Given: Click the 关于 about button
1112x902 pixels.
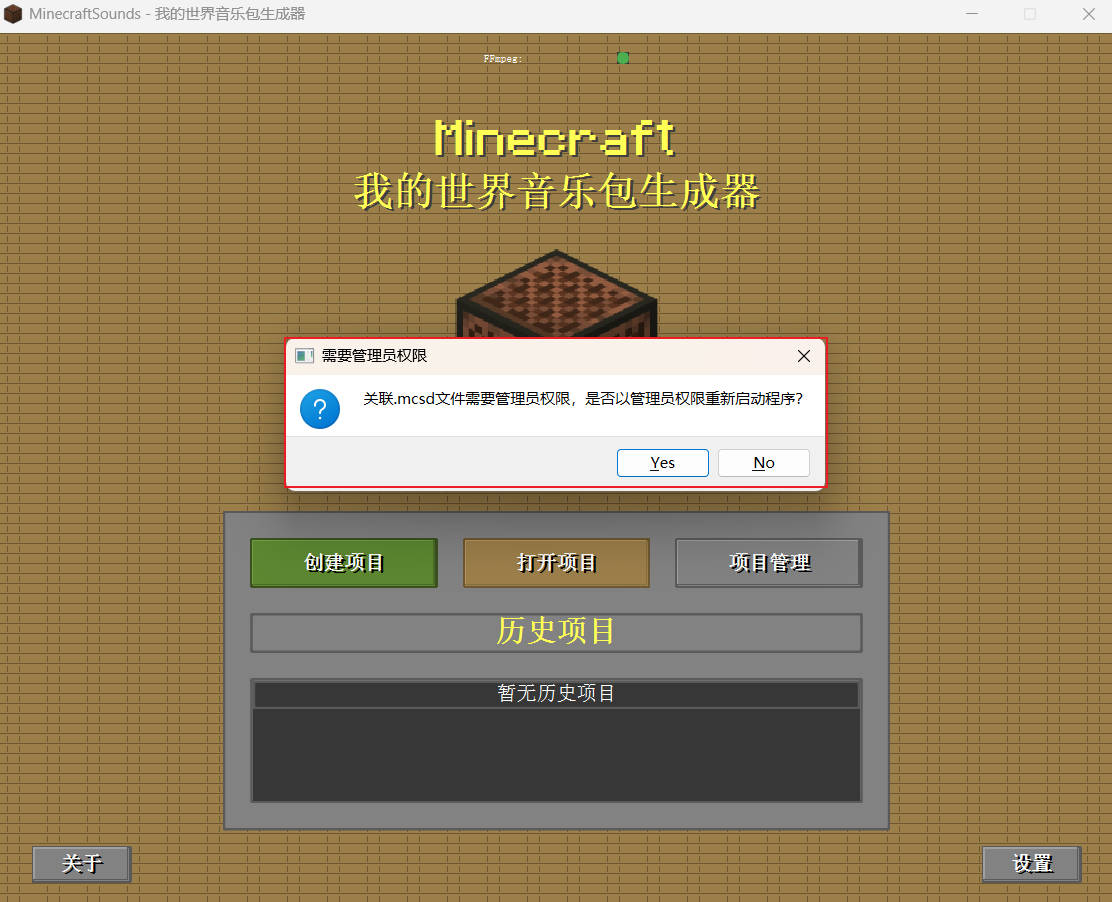Looking at the screenshot, I should (x=81, y=863).
